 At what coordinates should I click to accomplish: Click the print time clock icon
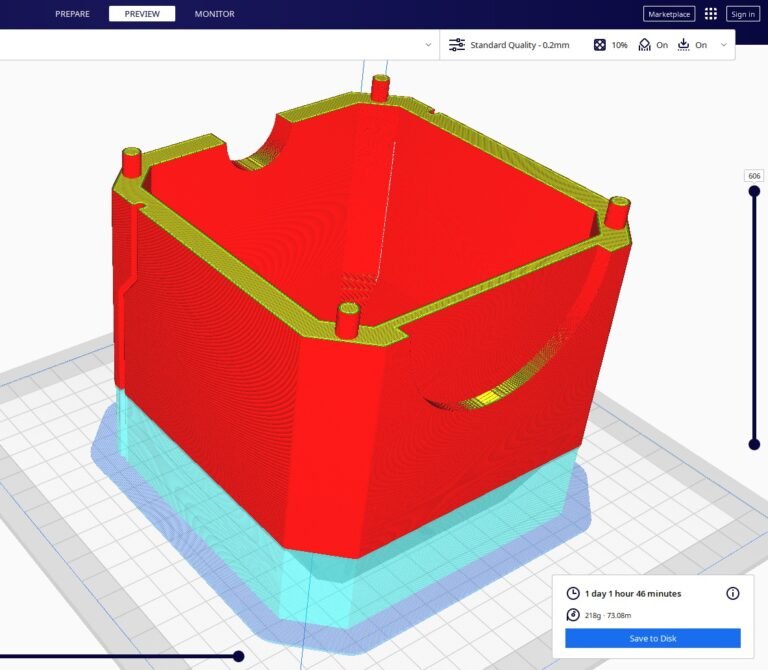pos(573,594)
